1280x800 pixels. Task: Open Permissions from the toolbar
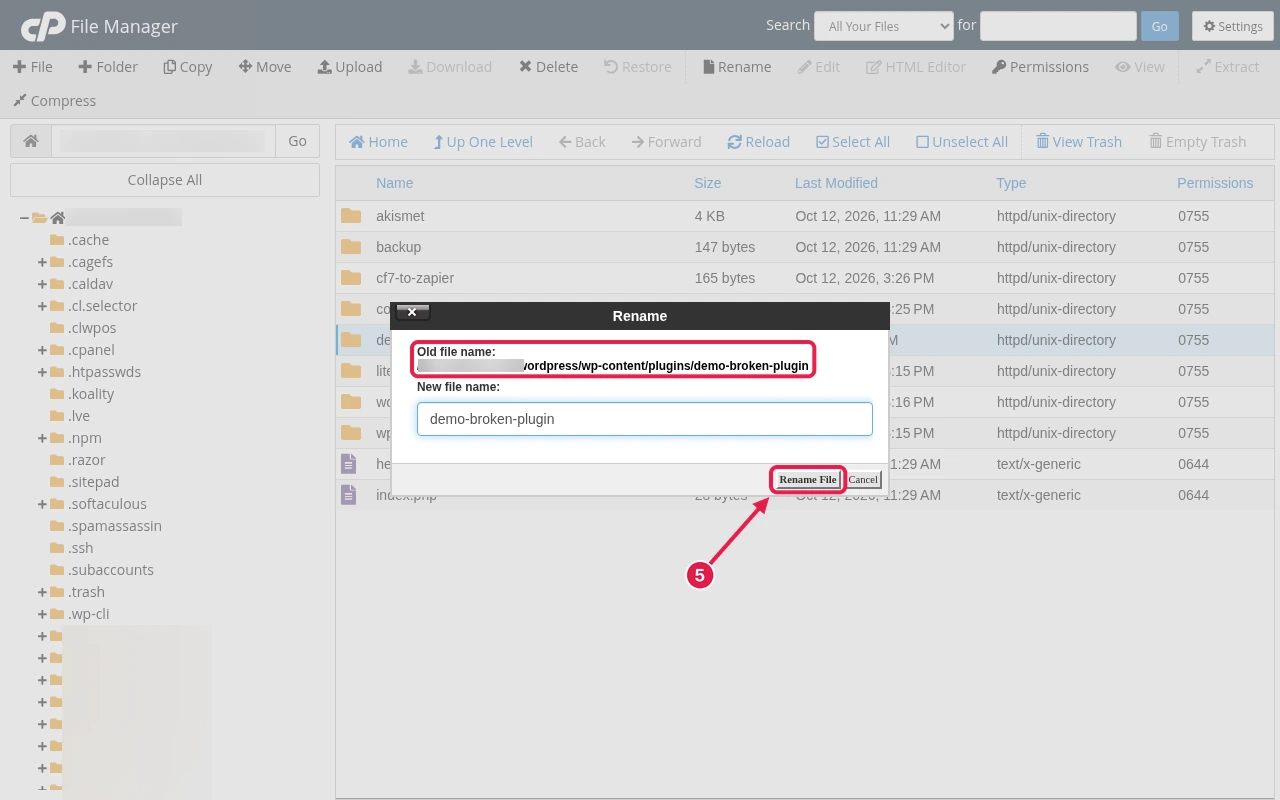(1040, 67)
